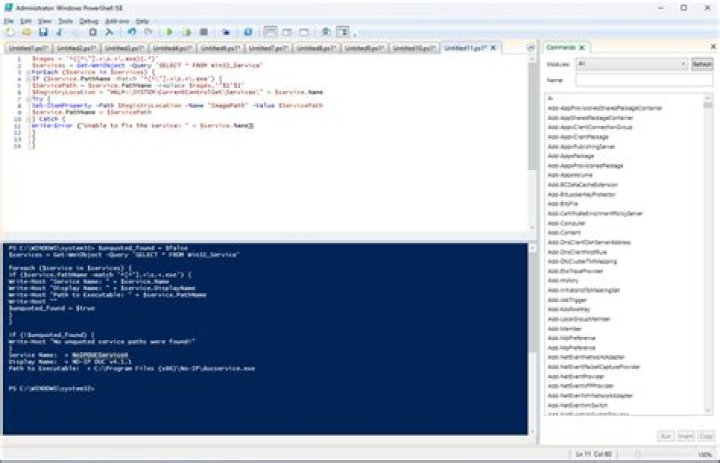Open the File menu
720x463 pixels.
[9, 21]
